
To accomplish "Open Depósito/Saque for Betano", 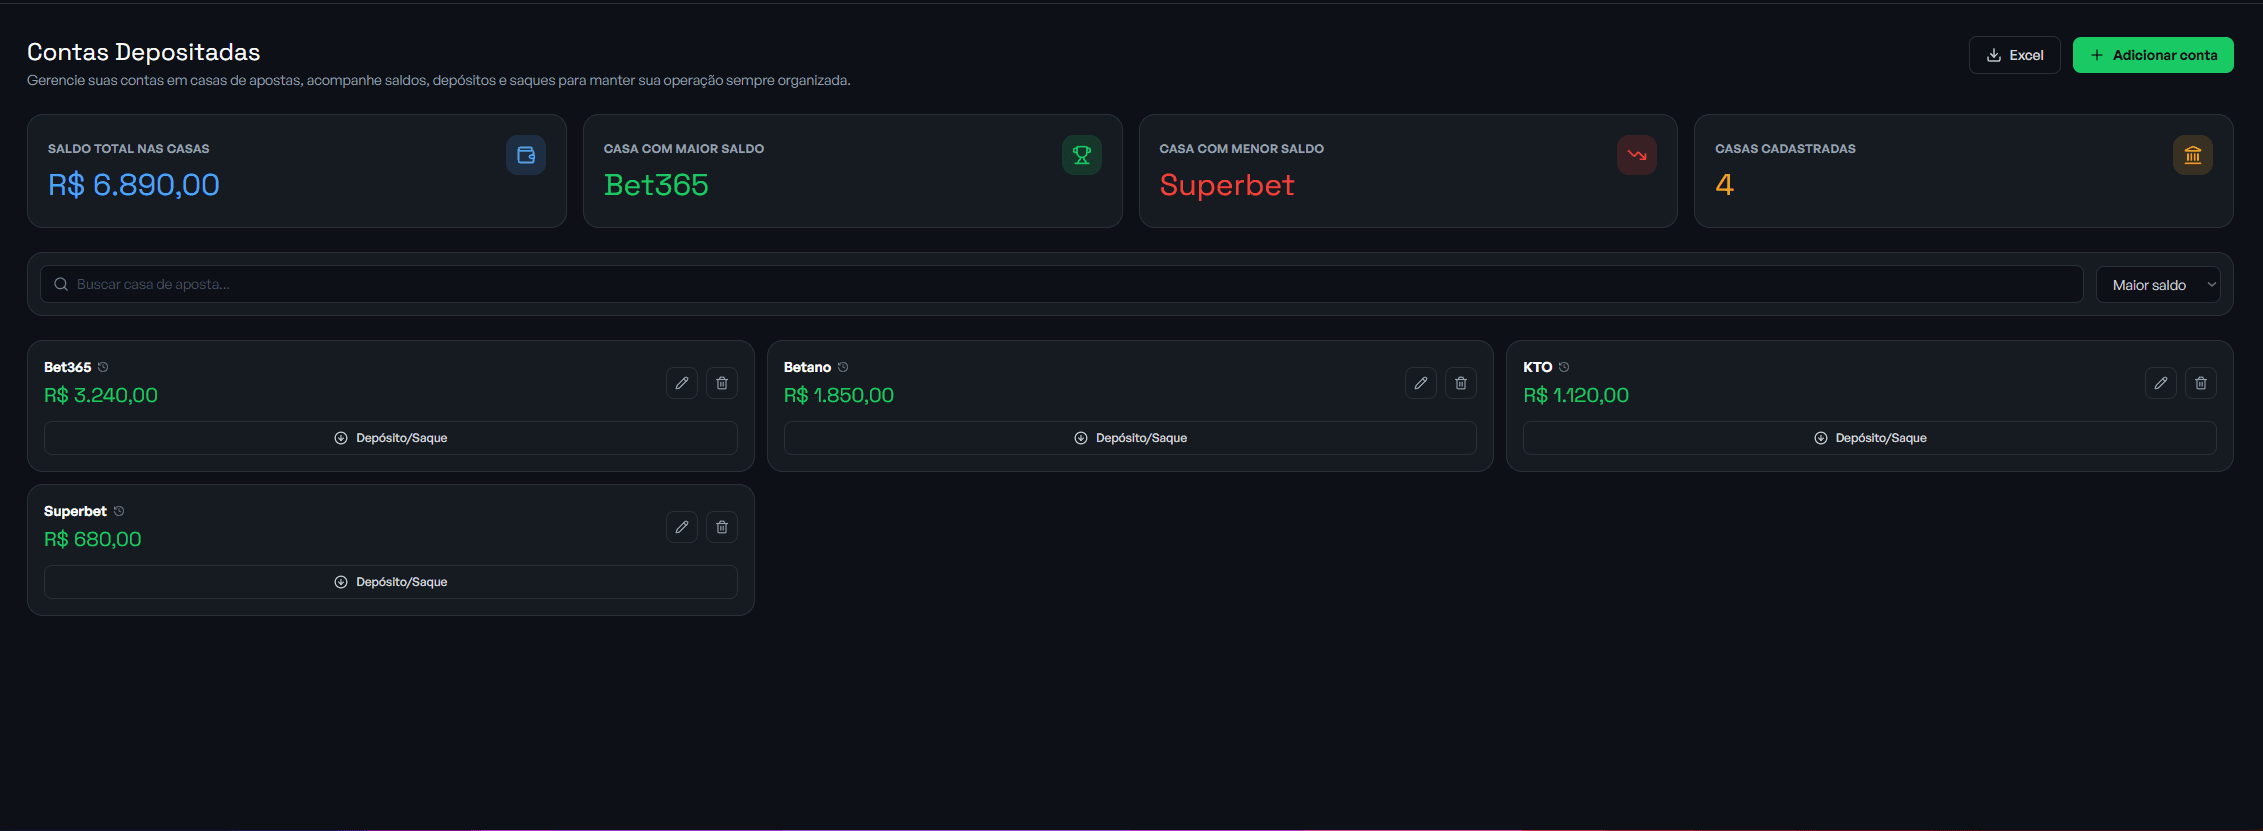I will [x=1130, y=438].
